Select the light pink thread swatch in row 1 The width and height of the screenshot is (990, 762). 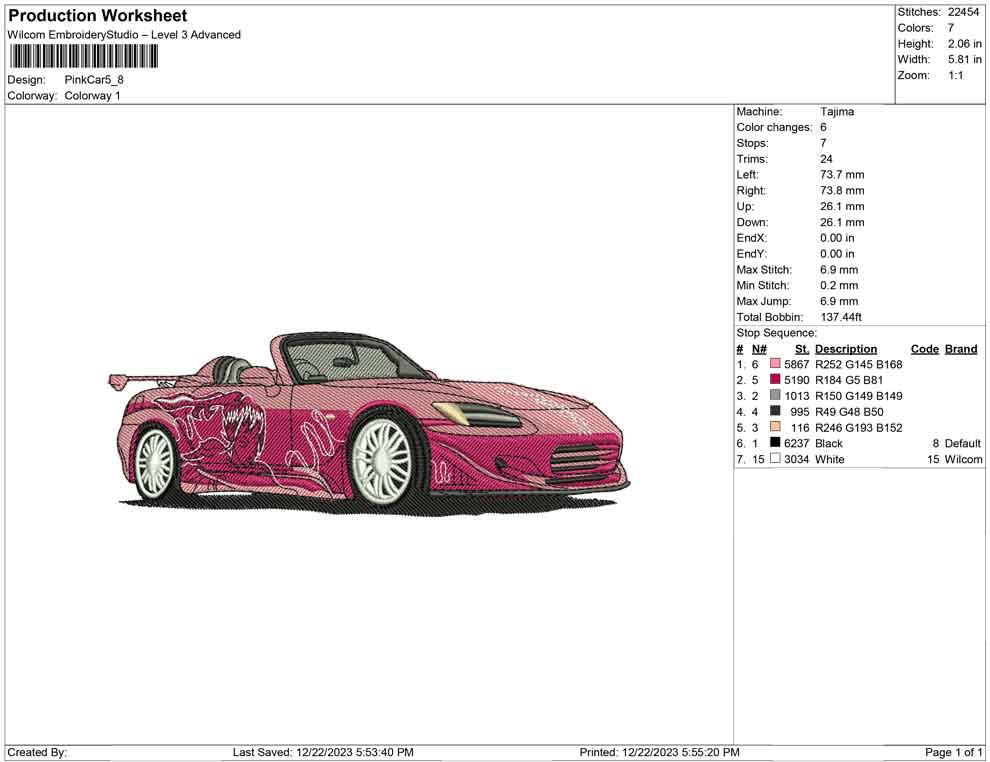click(x=773, y=364)
